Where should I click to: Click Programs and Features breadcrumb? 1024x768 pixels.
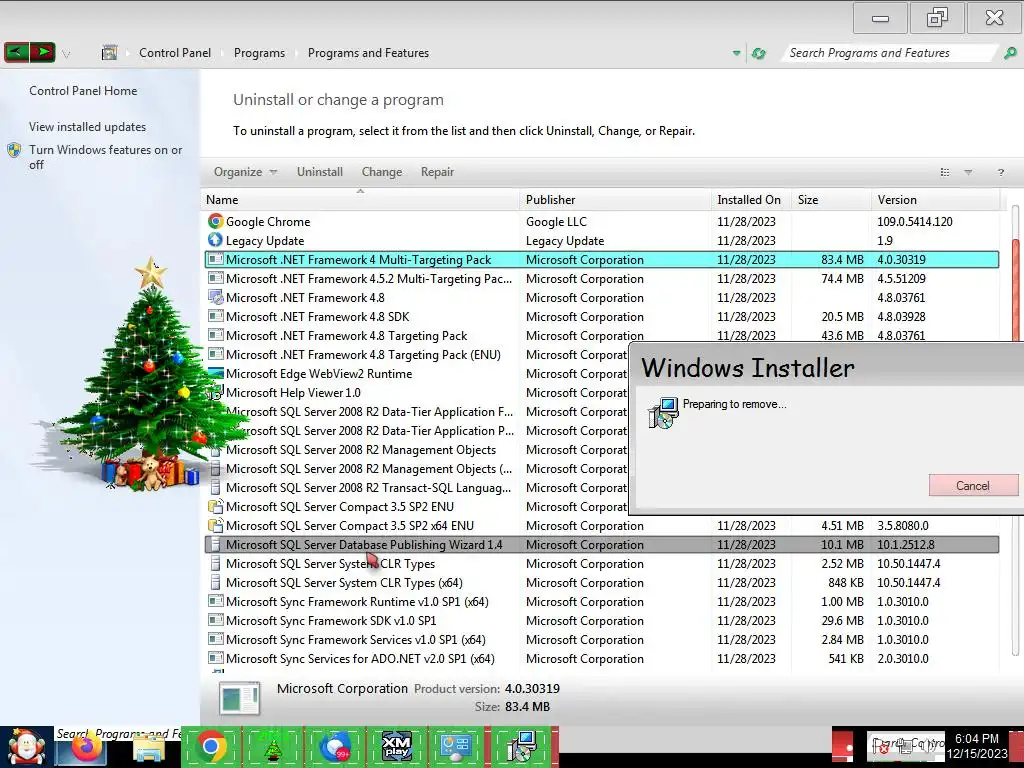[x=368, y=53]
